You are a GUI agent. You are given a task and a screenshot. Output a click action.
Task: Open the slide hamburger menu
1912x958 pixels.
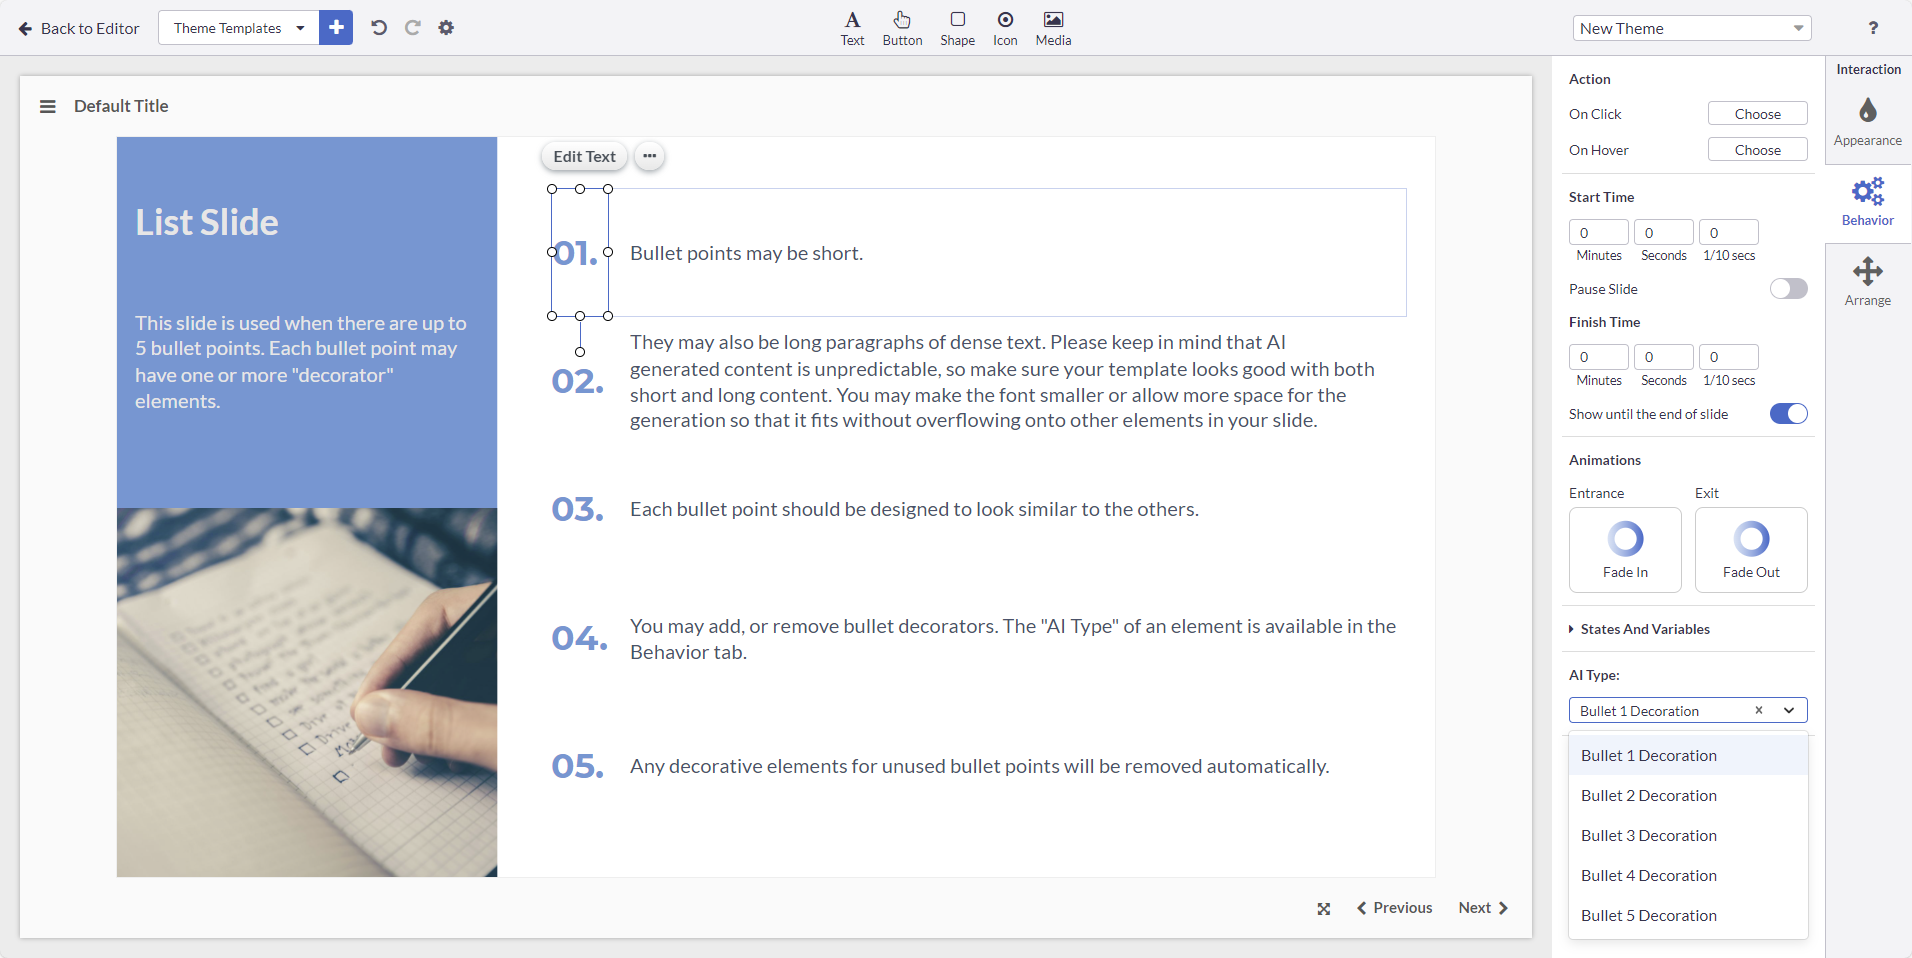point(47,106)
